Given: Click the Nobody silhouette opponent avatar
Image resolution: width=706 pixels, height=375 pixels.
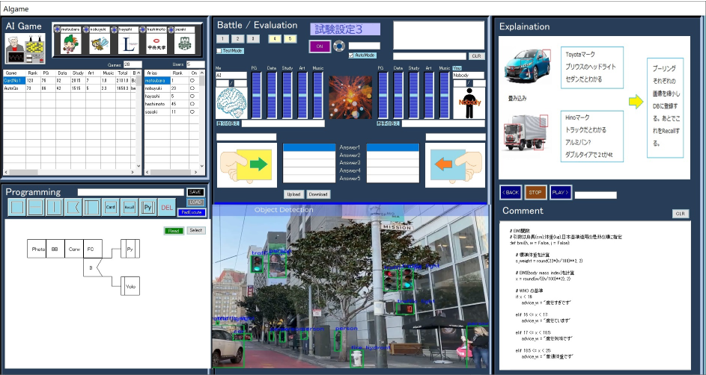Looking at the screenshot, I should coord(469,103).
